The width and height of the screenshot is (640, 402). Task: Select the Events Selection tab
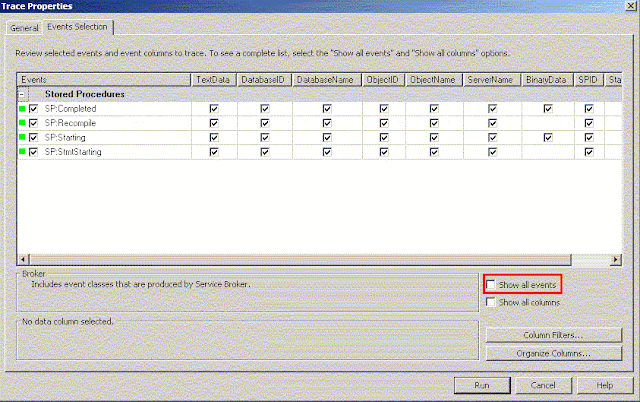(77, 27)
